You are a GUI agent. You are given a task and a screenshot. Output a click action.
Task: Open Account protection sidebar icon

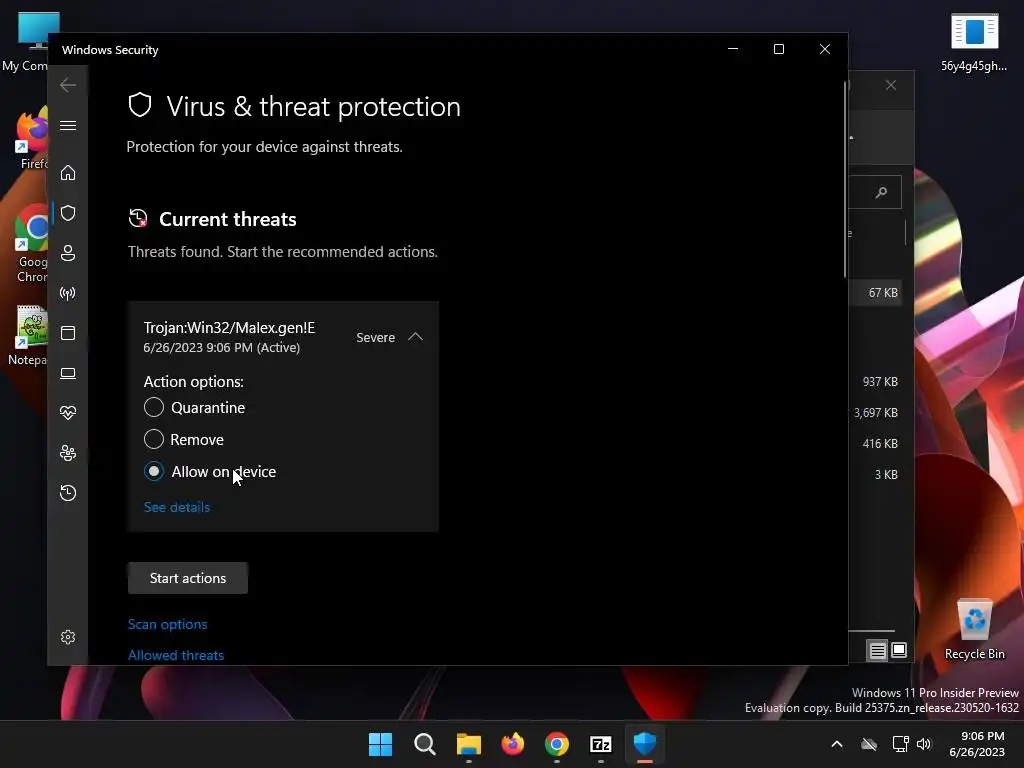pos(68,253)
